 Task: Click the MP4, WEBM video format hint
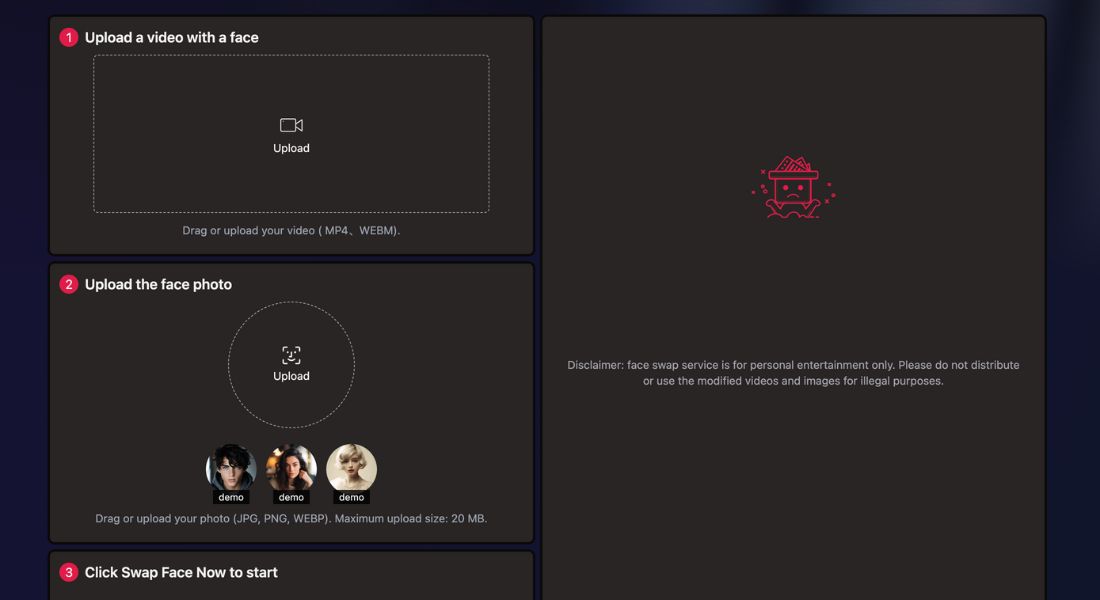(291, 230)
